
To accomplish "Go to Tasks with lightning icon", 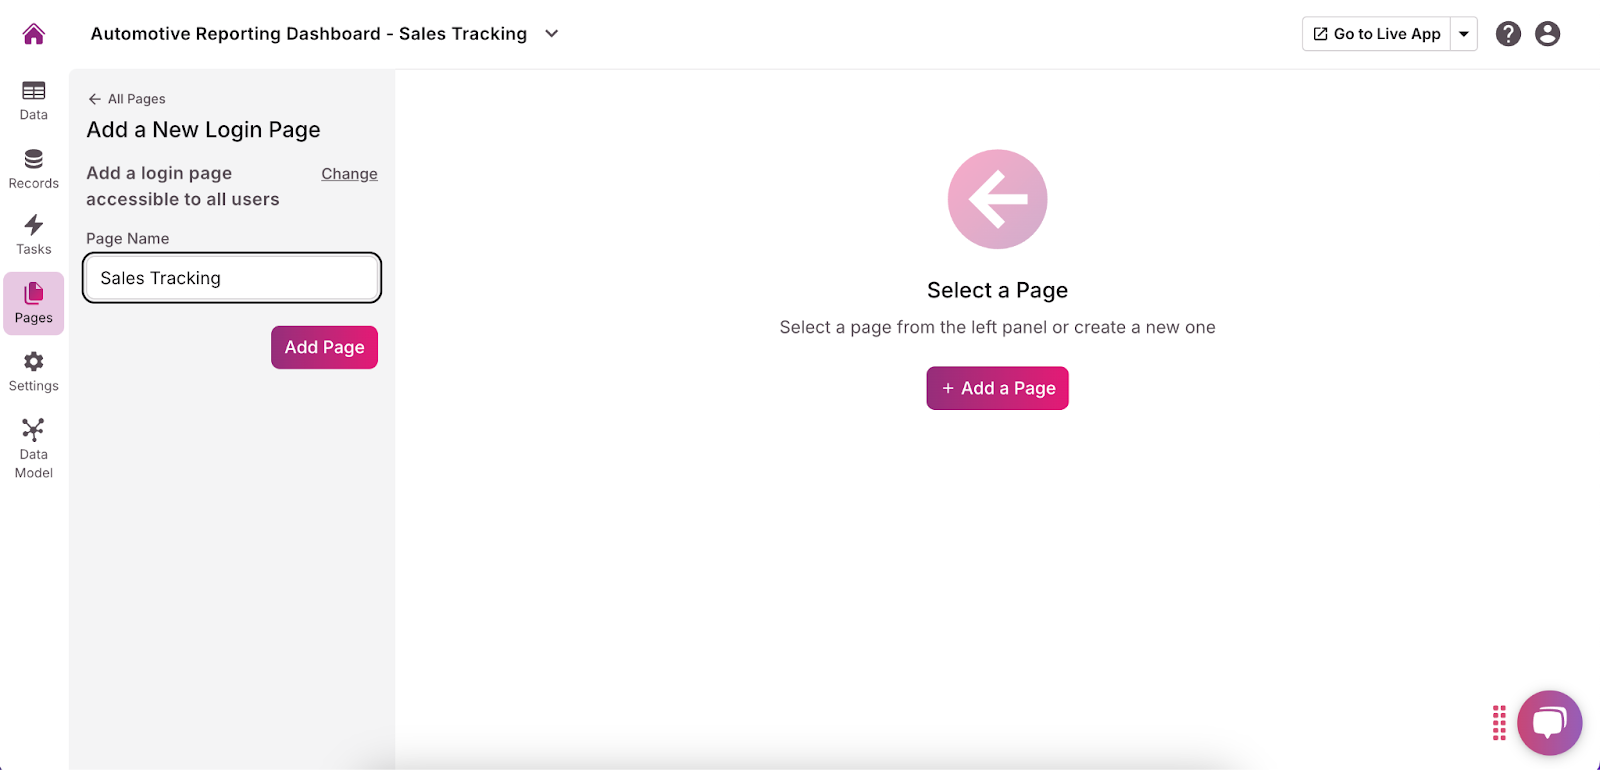I will pyautogui.click(x=33, y=235).
